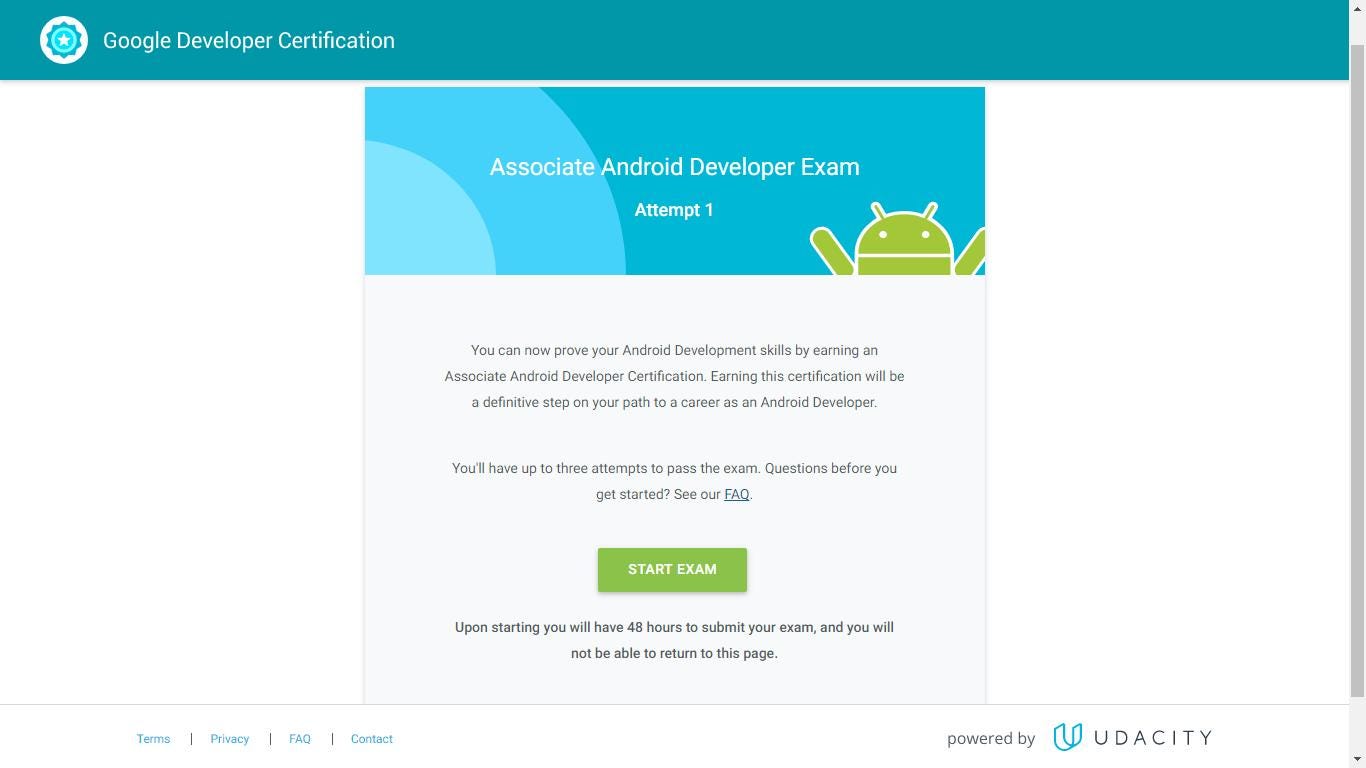Open the Terms footer link
This screenshot has width=1366, height=768.
(153, 739)
